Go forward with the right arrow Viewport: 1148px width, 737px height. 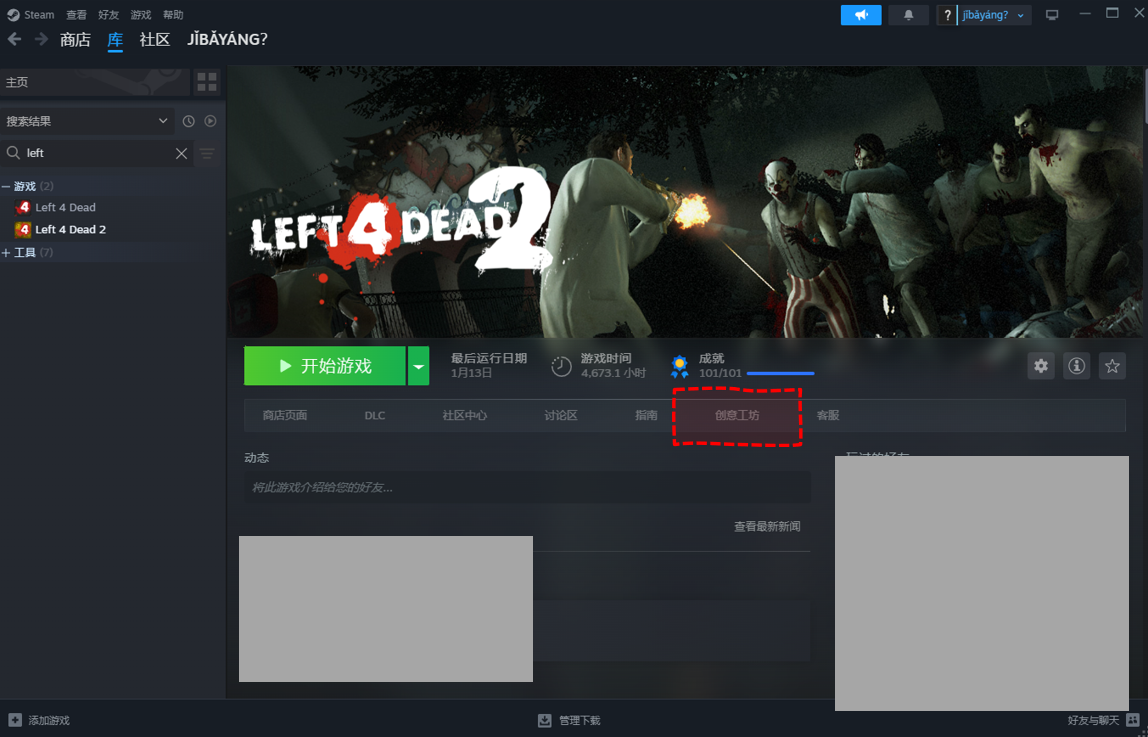point(42,39)
